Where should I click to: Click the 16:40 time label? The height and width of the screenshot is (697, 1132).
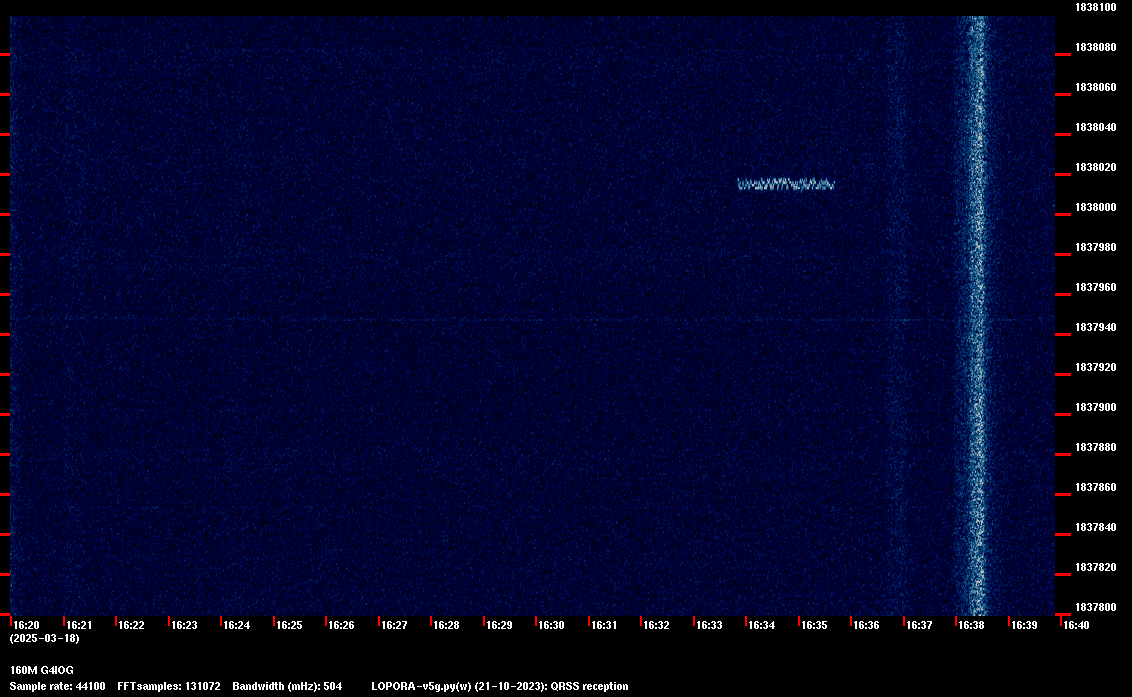pyautogui.click(x=1076, y=625)
